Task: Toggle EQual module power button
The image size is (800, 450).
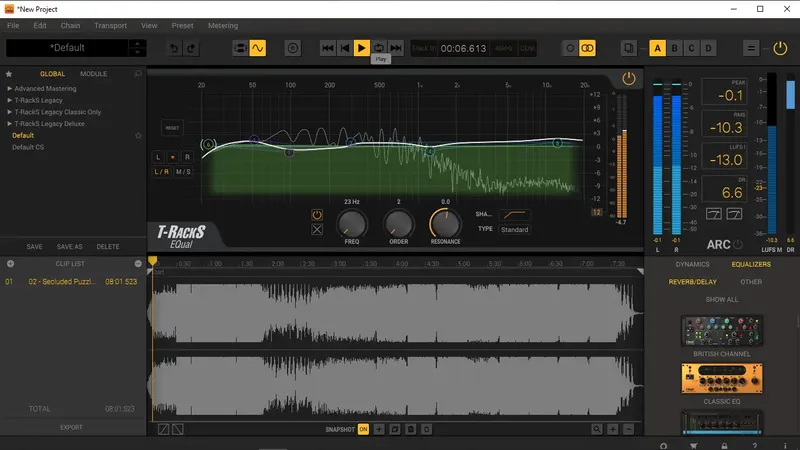Action: pos(629,79)
